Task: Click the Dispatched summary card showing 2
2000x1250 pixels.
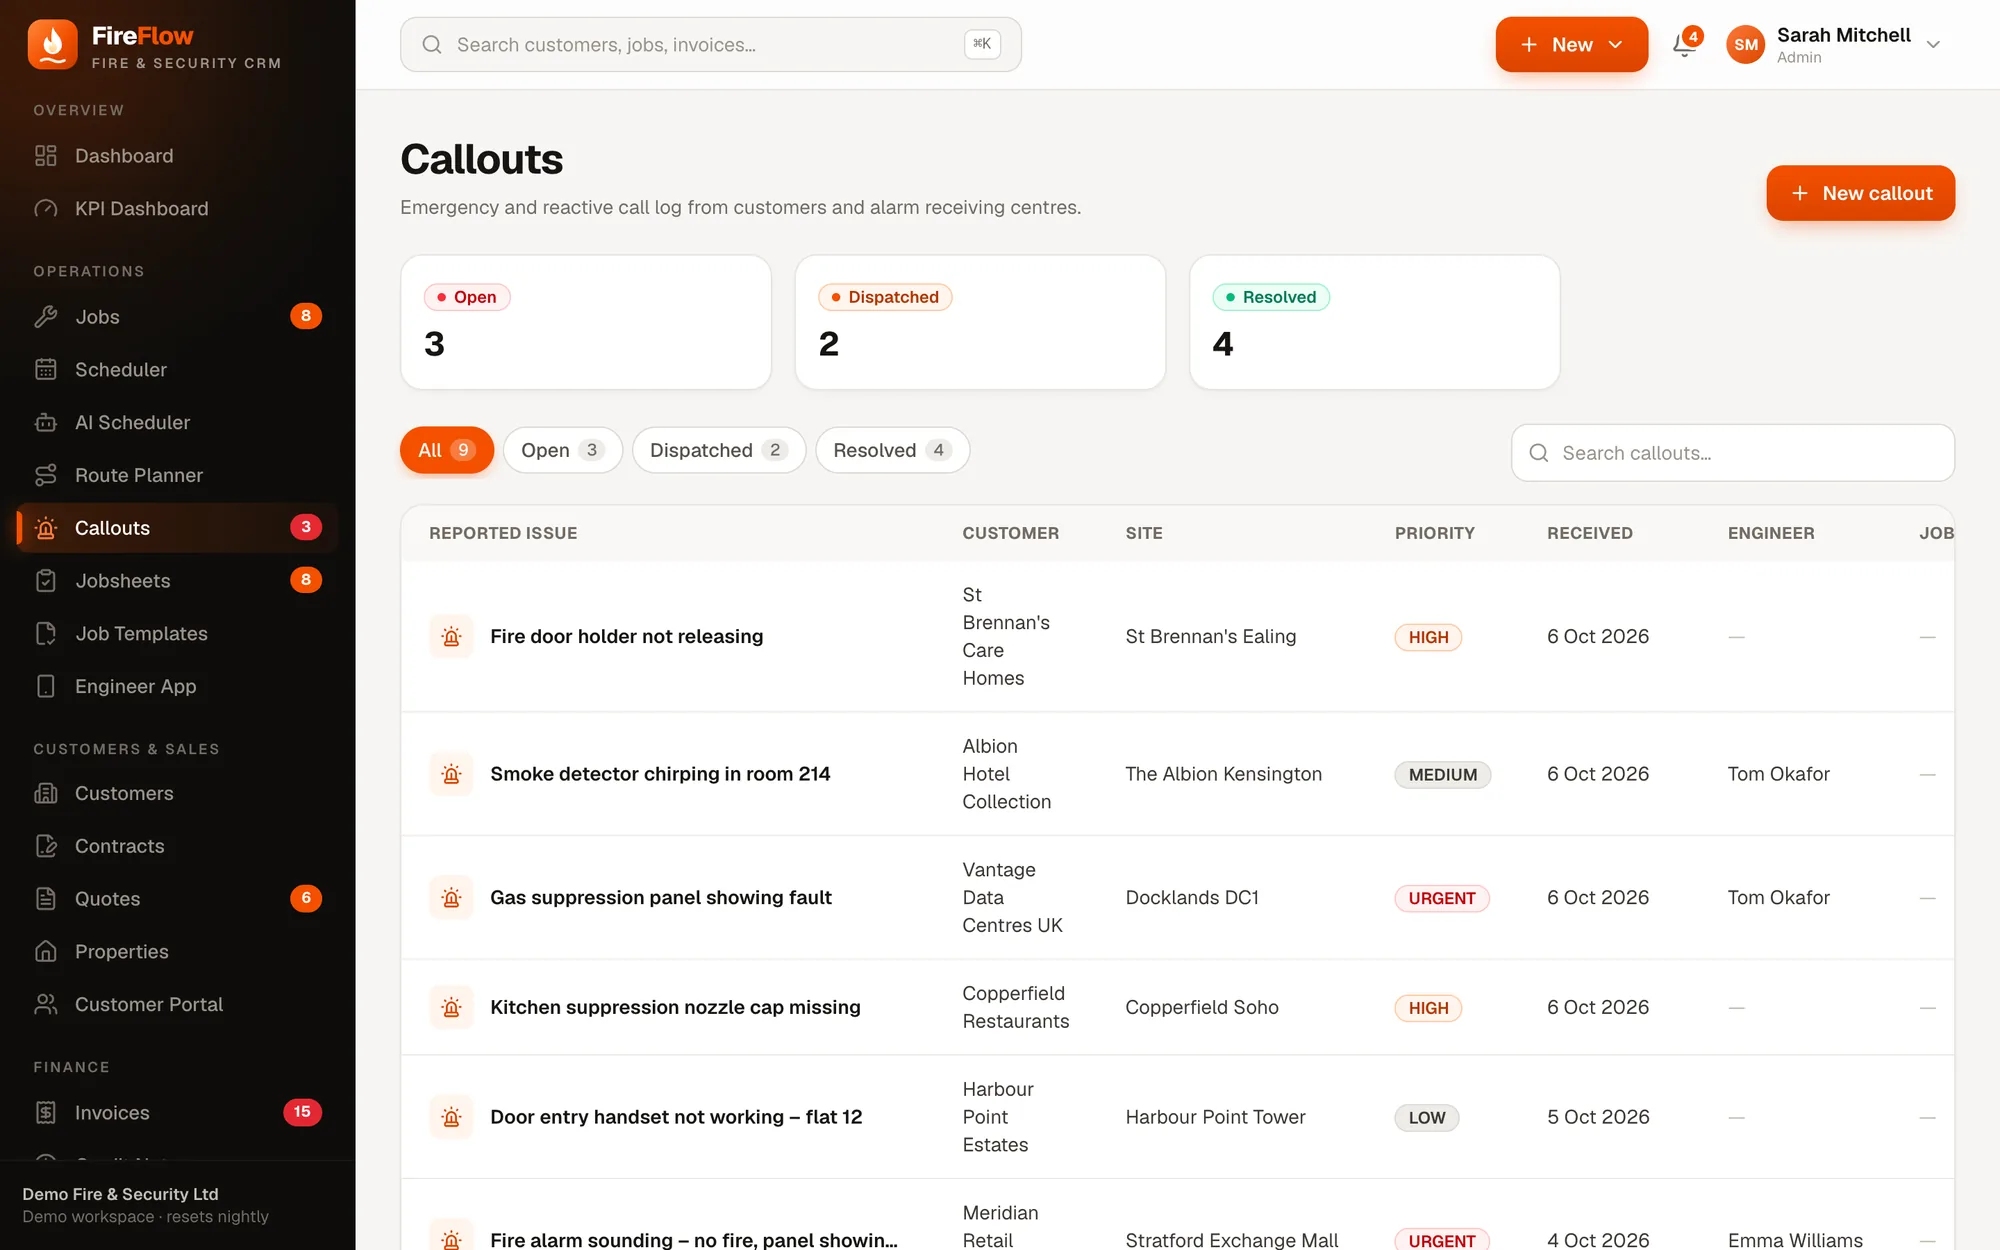Action: [980, 322]
